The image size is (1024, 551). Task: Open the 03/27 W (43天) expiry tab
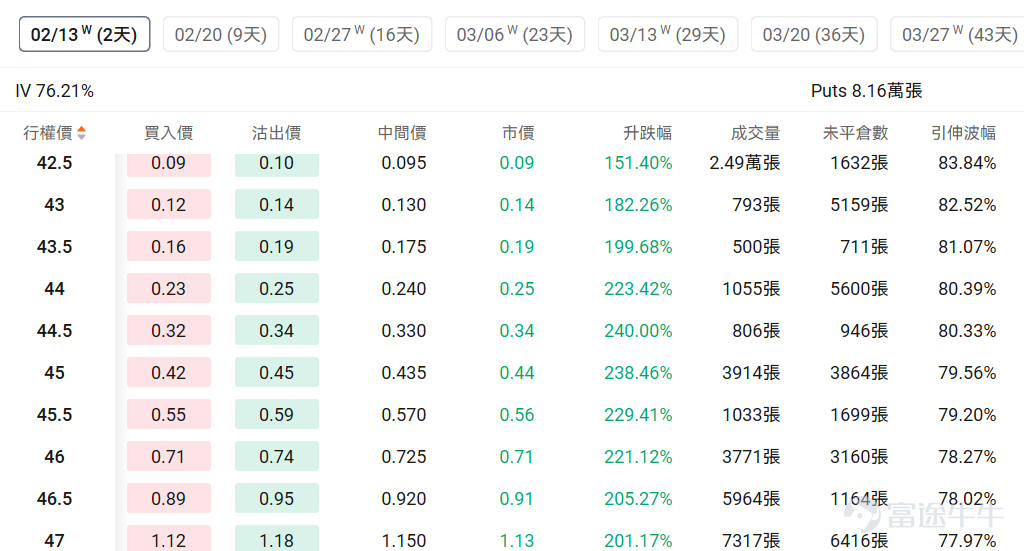(957, 35)
